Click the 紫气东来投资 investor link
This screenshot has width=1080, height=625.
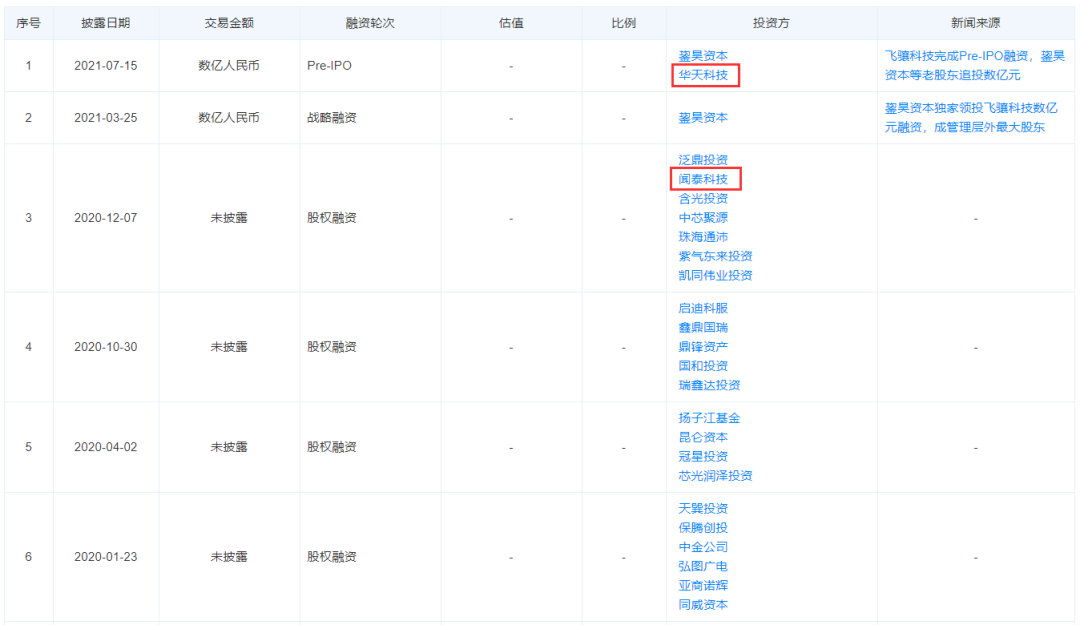coord(715,256)
